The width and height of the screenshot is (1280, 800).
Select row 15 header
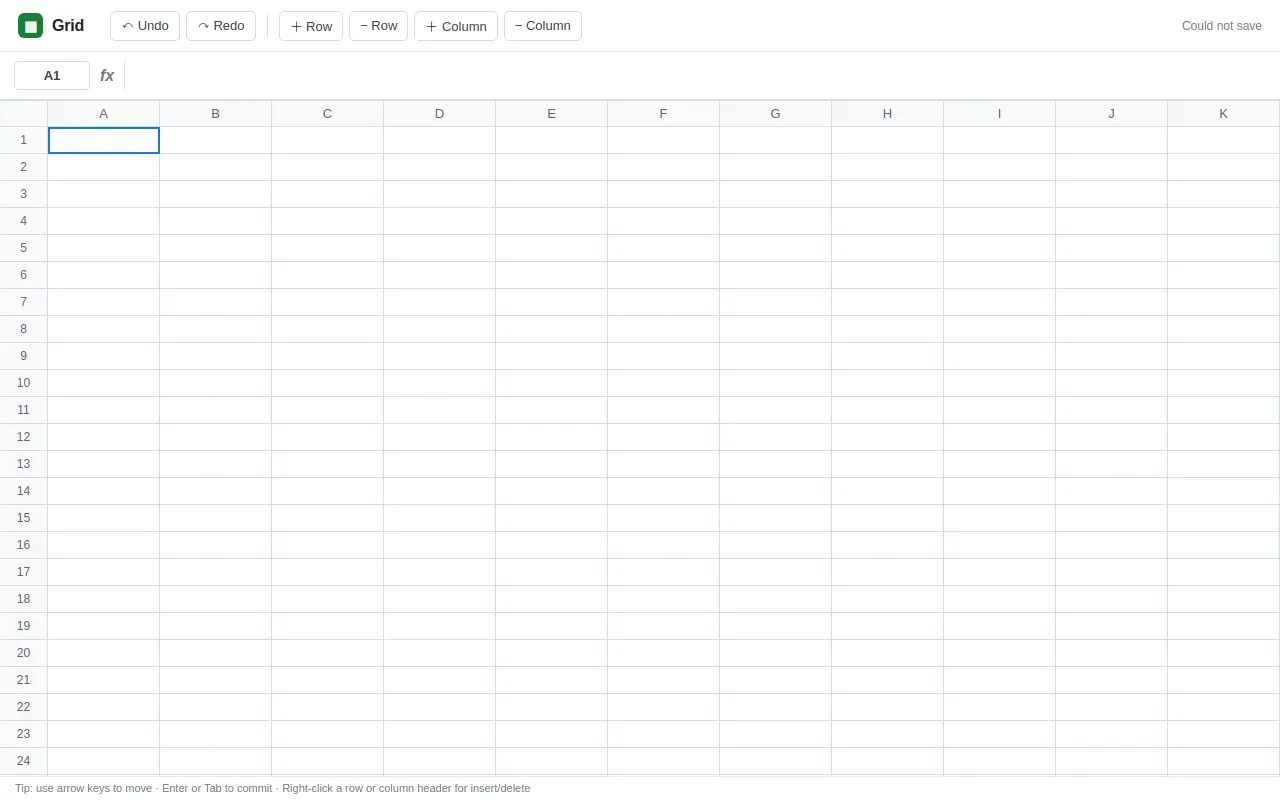(x=24, y=518)
